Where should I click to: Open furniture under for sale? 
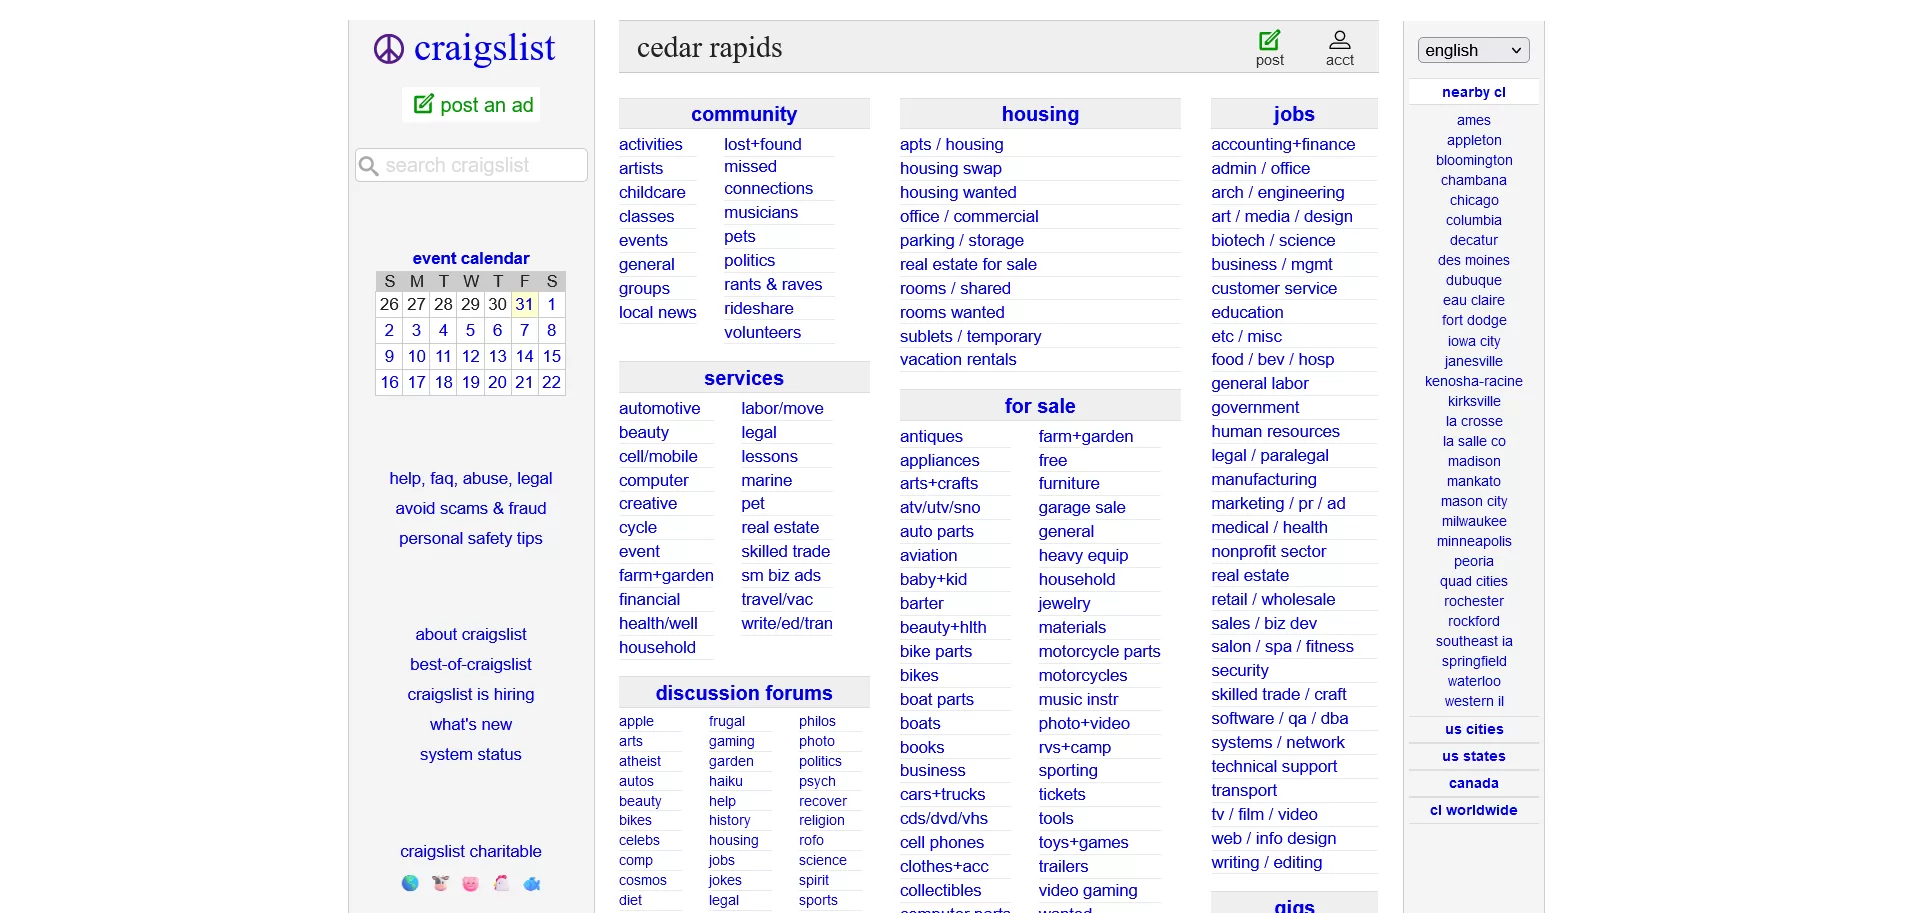point(1069,483)
